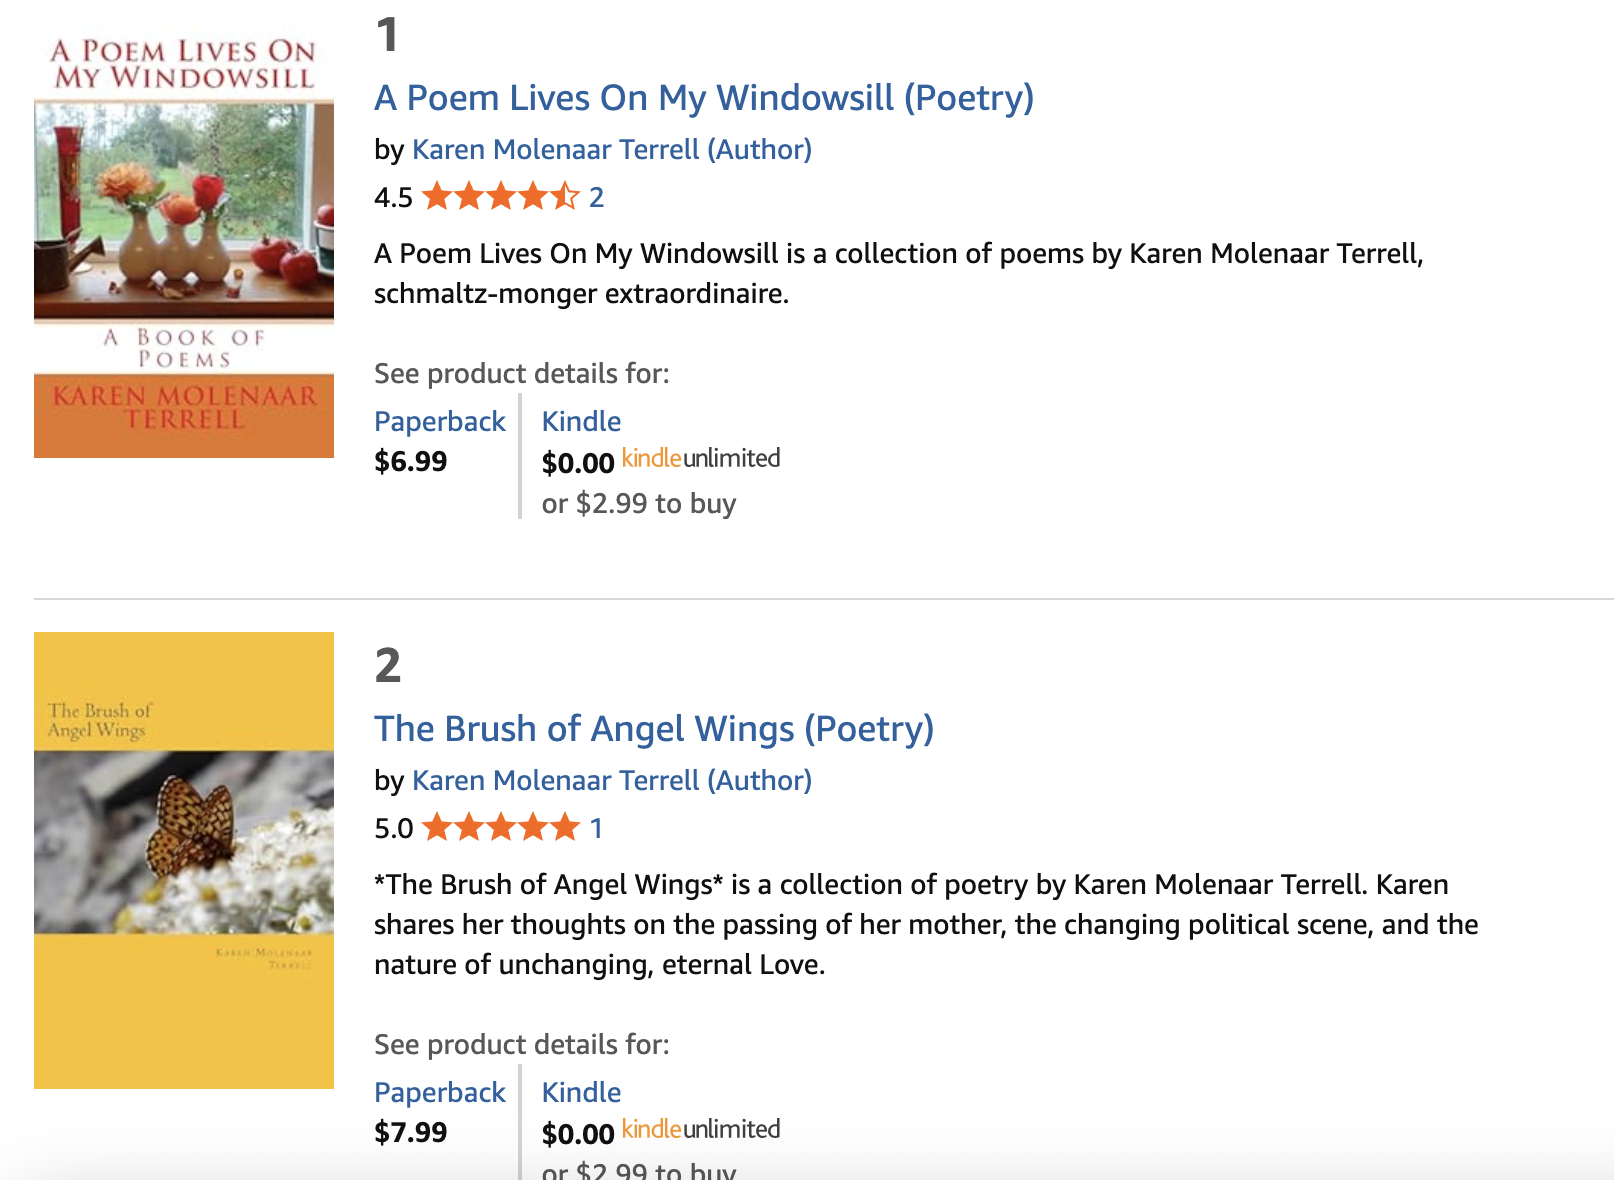
Task: View the 2 reviews for Windowsill book
Action: pyautogui.click(x=596, y=197)
